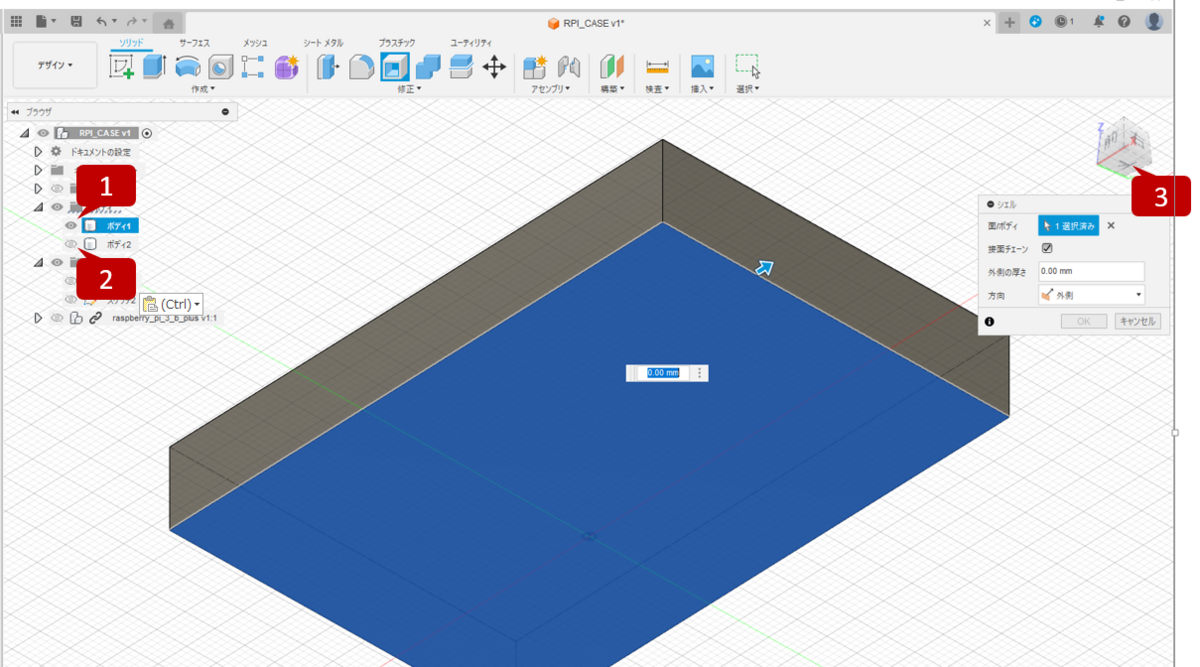Open the extensions icon in title bar
Screen dimensions: 1200x667
[1035, 21]
